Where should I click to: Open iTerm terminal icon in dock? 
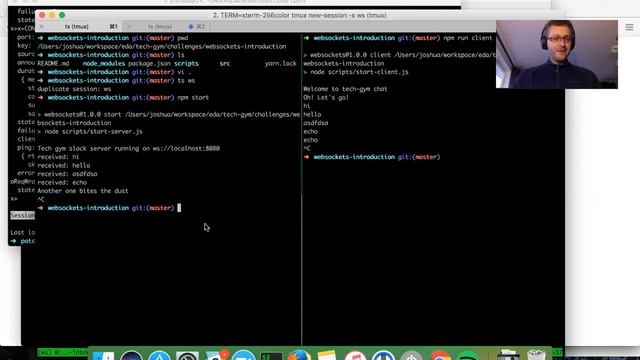(x=271, y=356)
